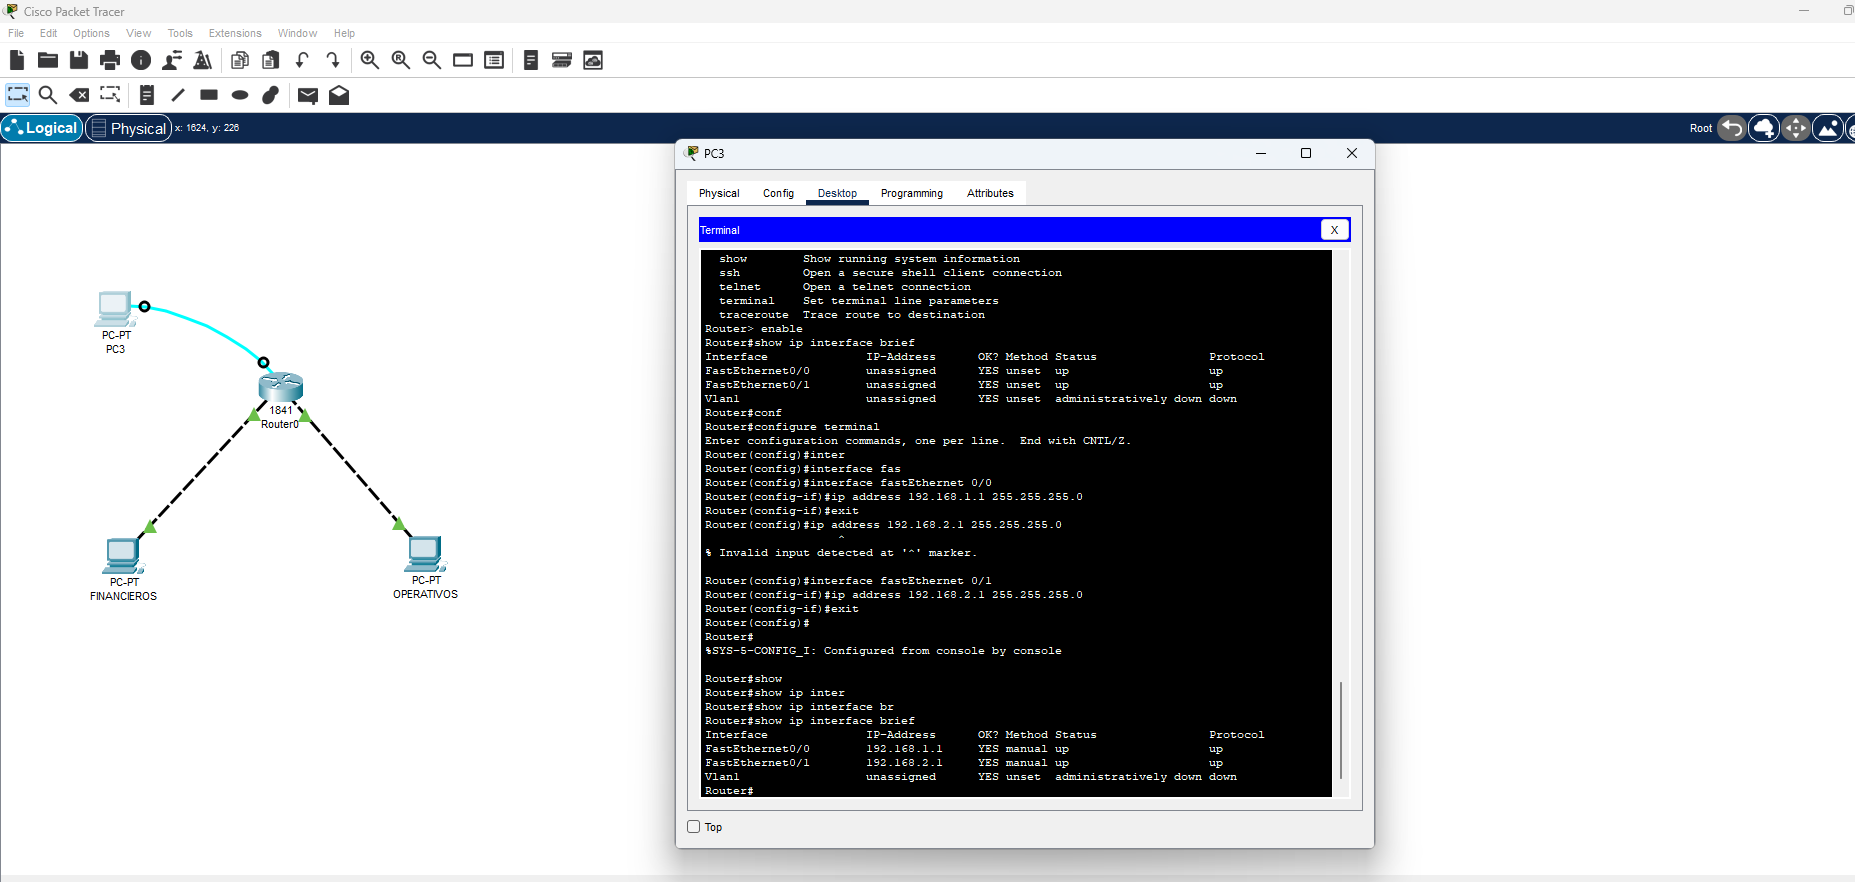
Task: Switch to the Logical workspace view
Action: [42, 128]
